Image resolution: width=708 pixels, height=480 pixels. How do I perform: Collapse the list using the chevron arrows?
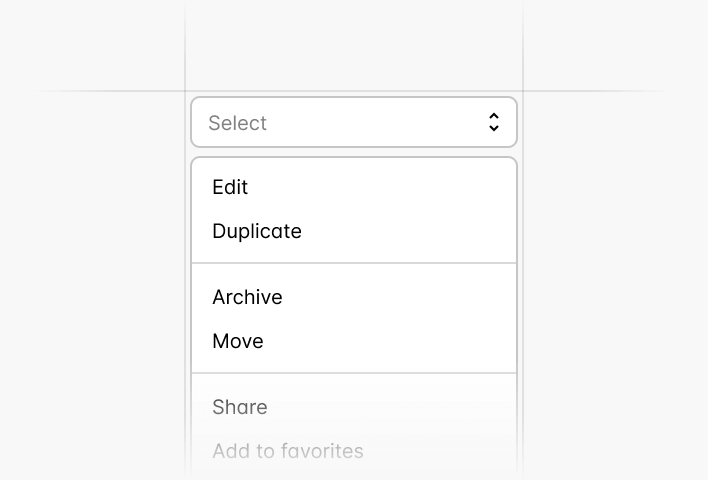[494, 122]
